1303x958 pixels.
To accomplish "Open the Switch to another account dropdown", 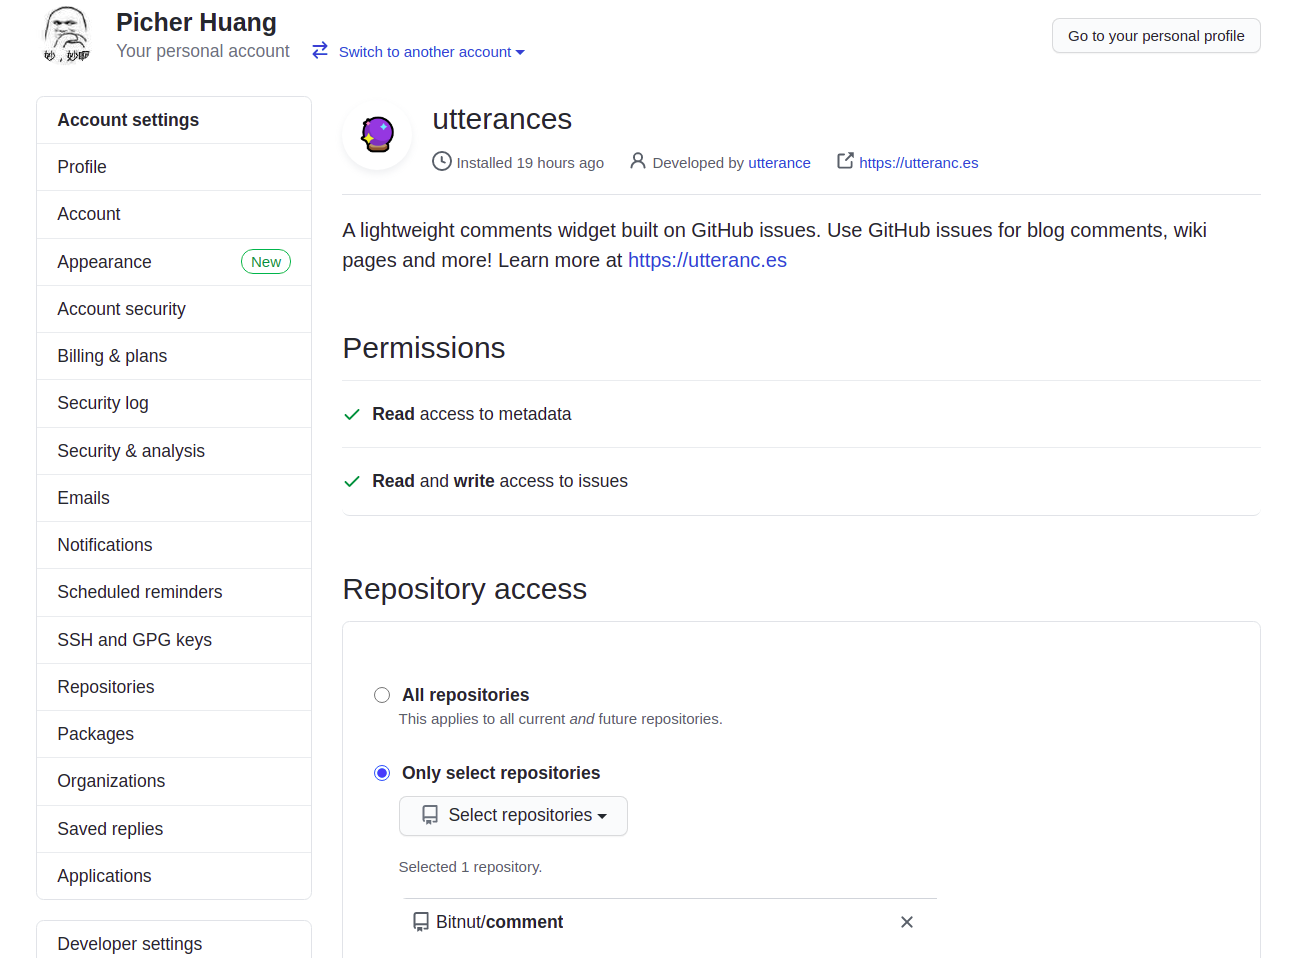I will pyautogui.click(x=431, y=52).
